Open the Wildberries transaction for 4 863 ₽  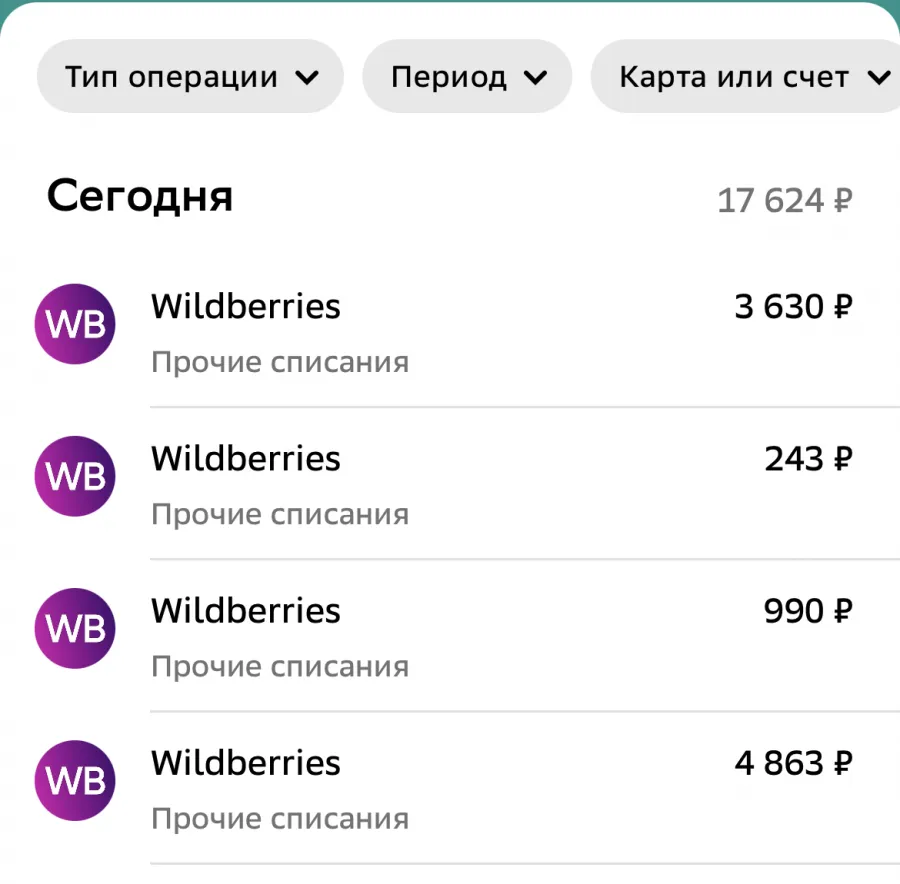pyautogui.click(x=450, y=788)
